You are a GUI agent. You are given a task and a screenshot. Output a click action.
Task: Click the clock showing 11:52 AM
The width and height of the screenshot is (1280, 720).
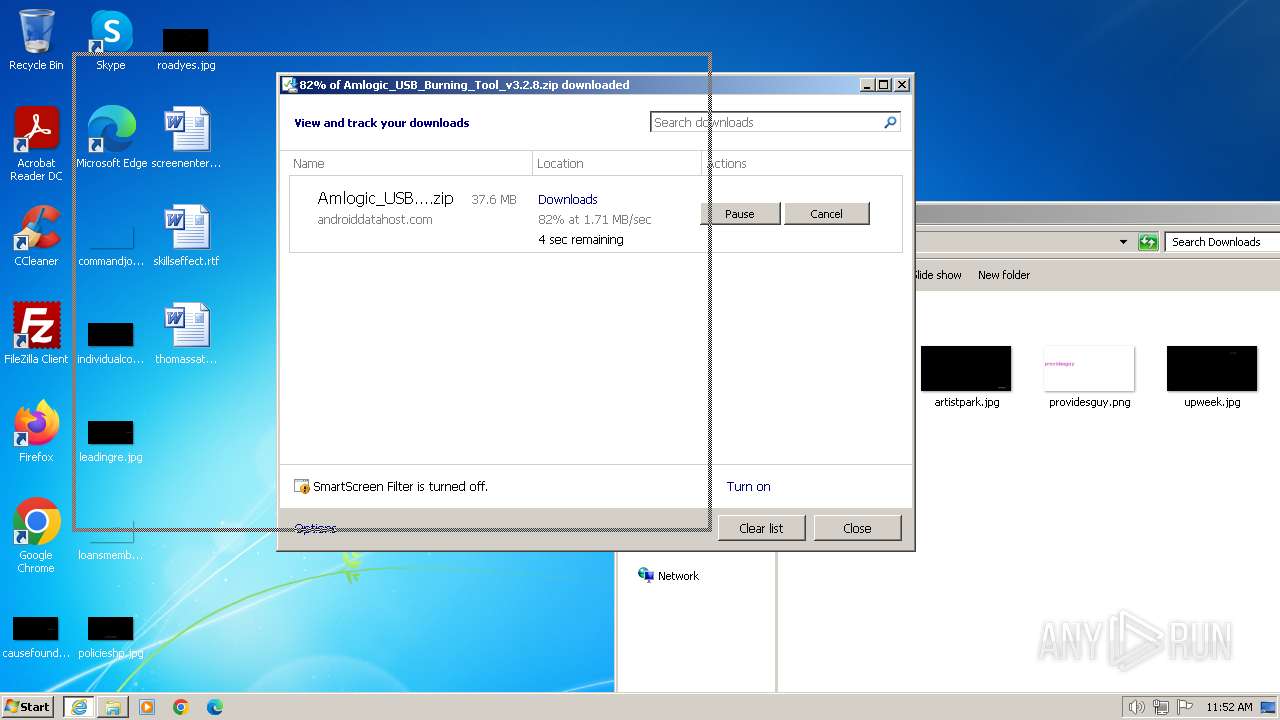tap(1229, 707)
